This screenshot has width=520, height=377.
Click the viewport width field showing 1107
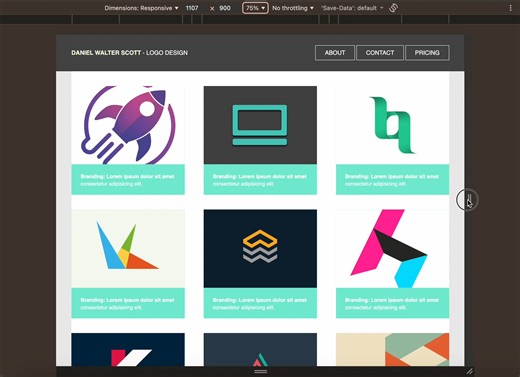[192, 8]
